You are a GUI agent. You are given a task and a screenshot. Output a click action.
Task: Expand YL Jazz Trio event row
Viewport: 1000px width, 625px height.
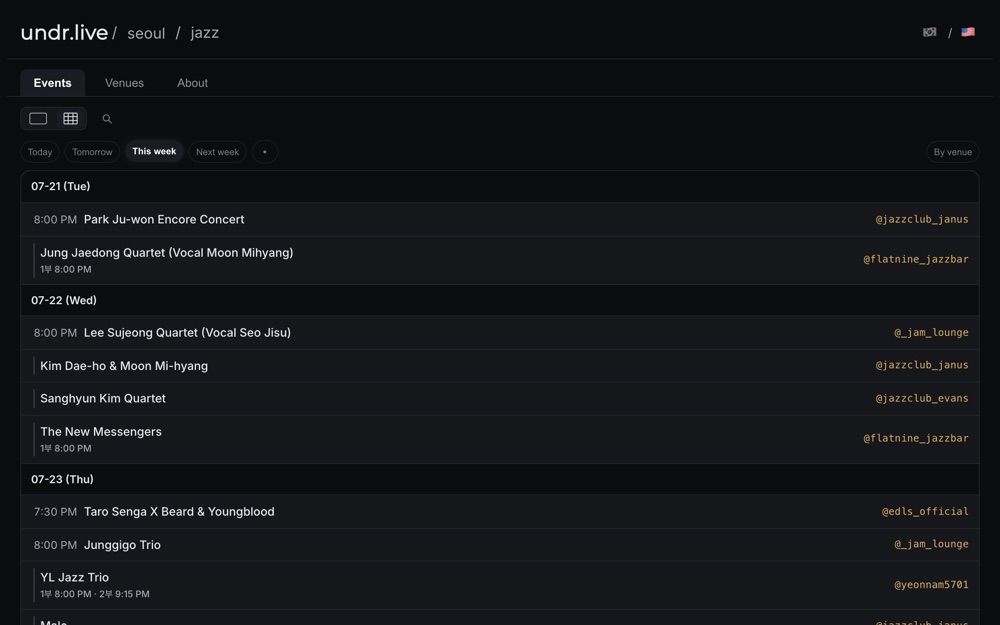tap(499, 585)
